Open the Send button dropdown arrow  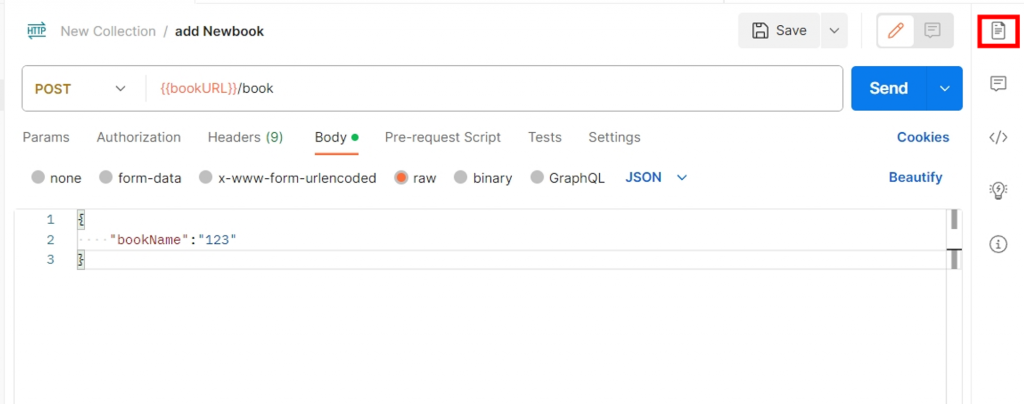pyautogui.click(x=945, y=88)
